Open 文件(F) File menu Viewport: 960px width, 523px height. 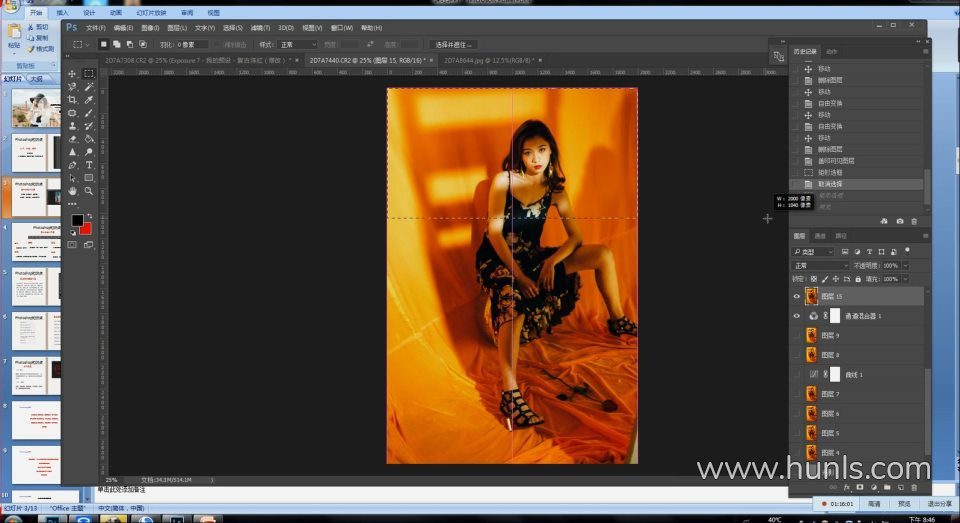point(96,28)
